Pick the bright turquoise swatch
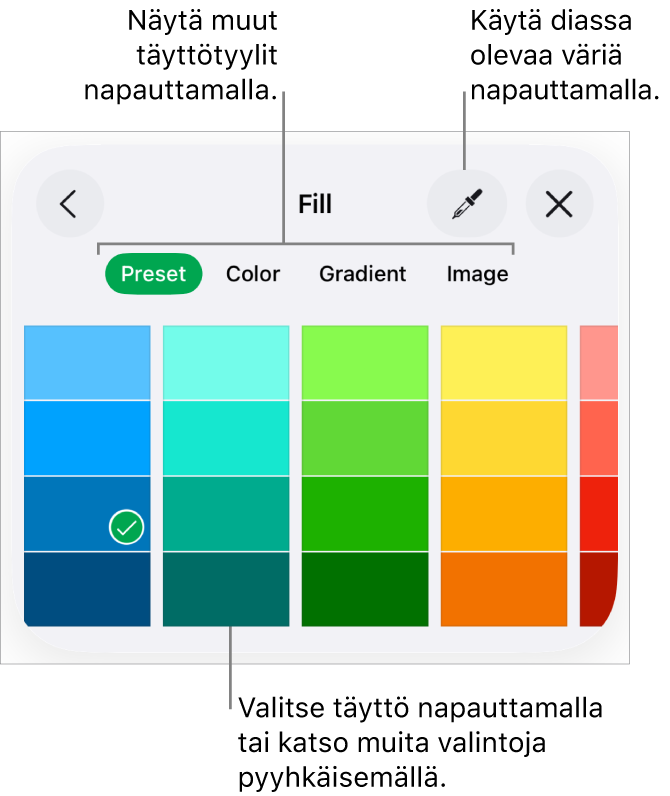Screen dimensions: 670x796 (x=226, y=438)
